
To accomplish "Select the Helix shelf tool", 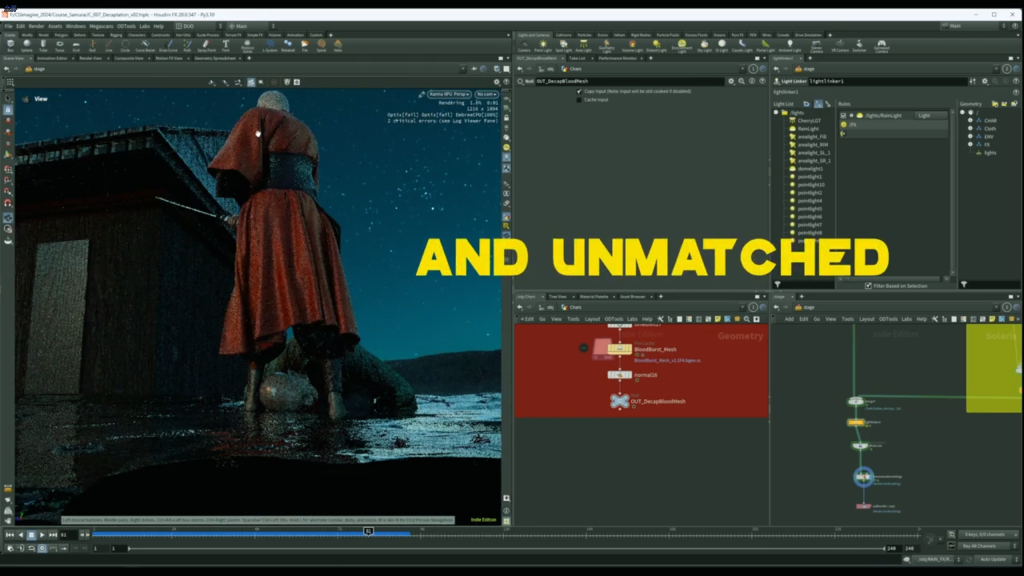I will click(338, 45).
